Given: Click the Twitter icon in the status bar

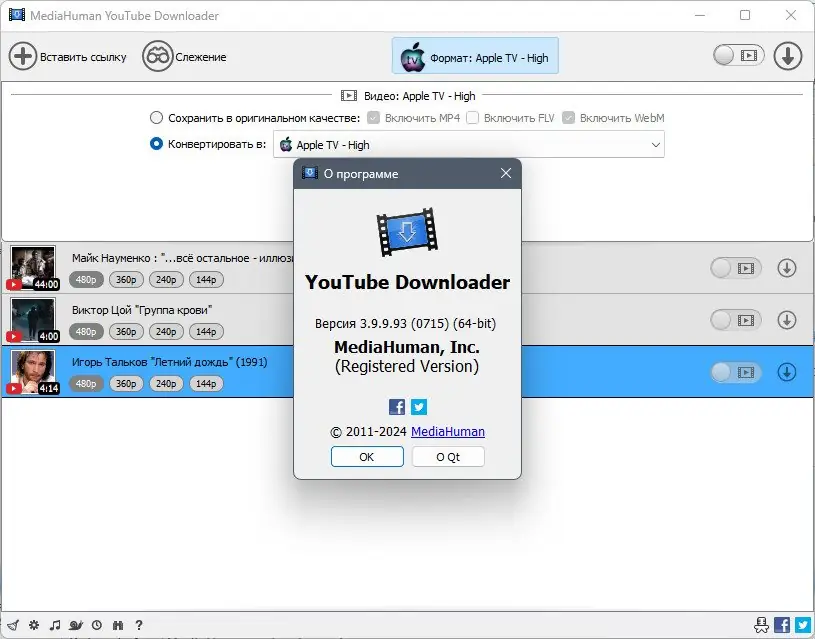Looking at the screenshot, I should tap(803, 624).
